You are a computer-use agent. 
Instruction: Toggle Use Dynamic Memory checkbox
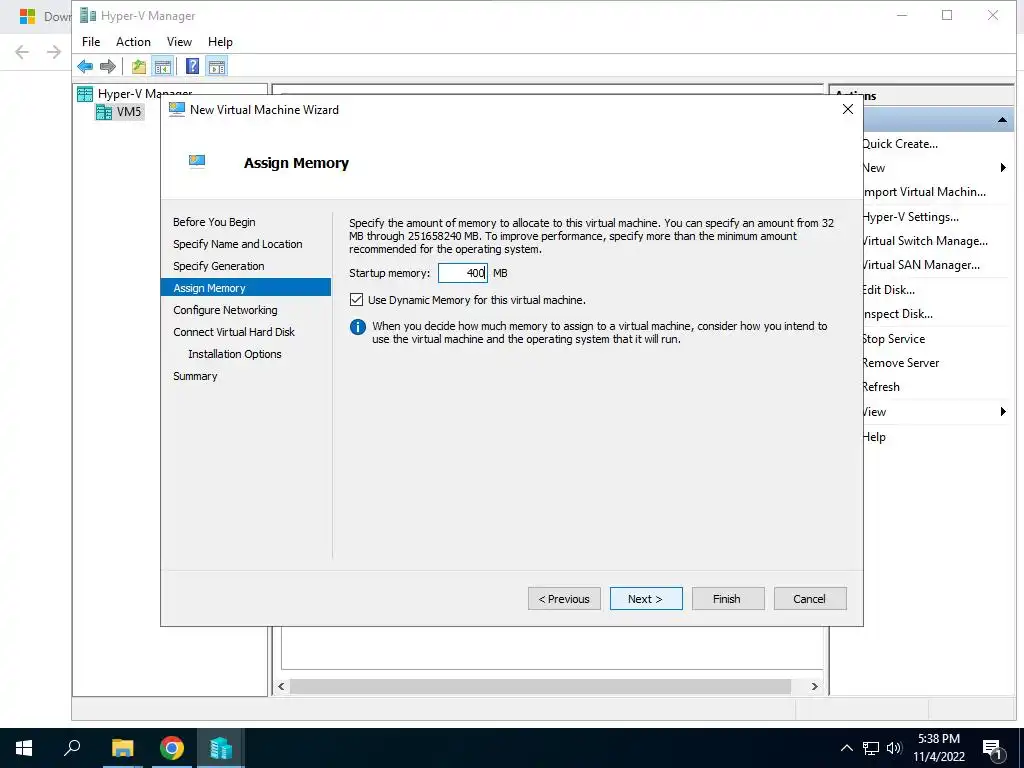click(x=357, y=300)
